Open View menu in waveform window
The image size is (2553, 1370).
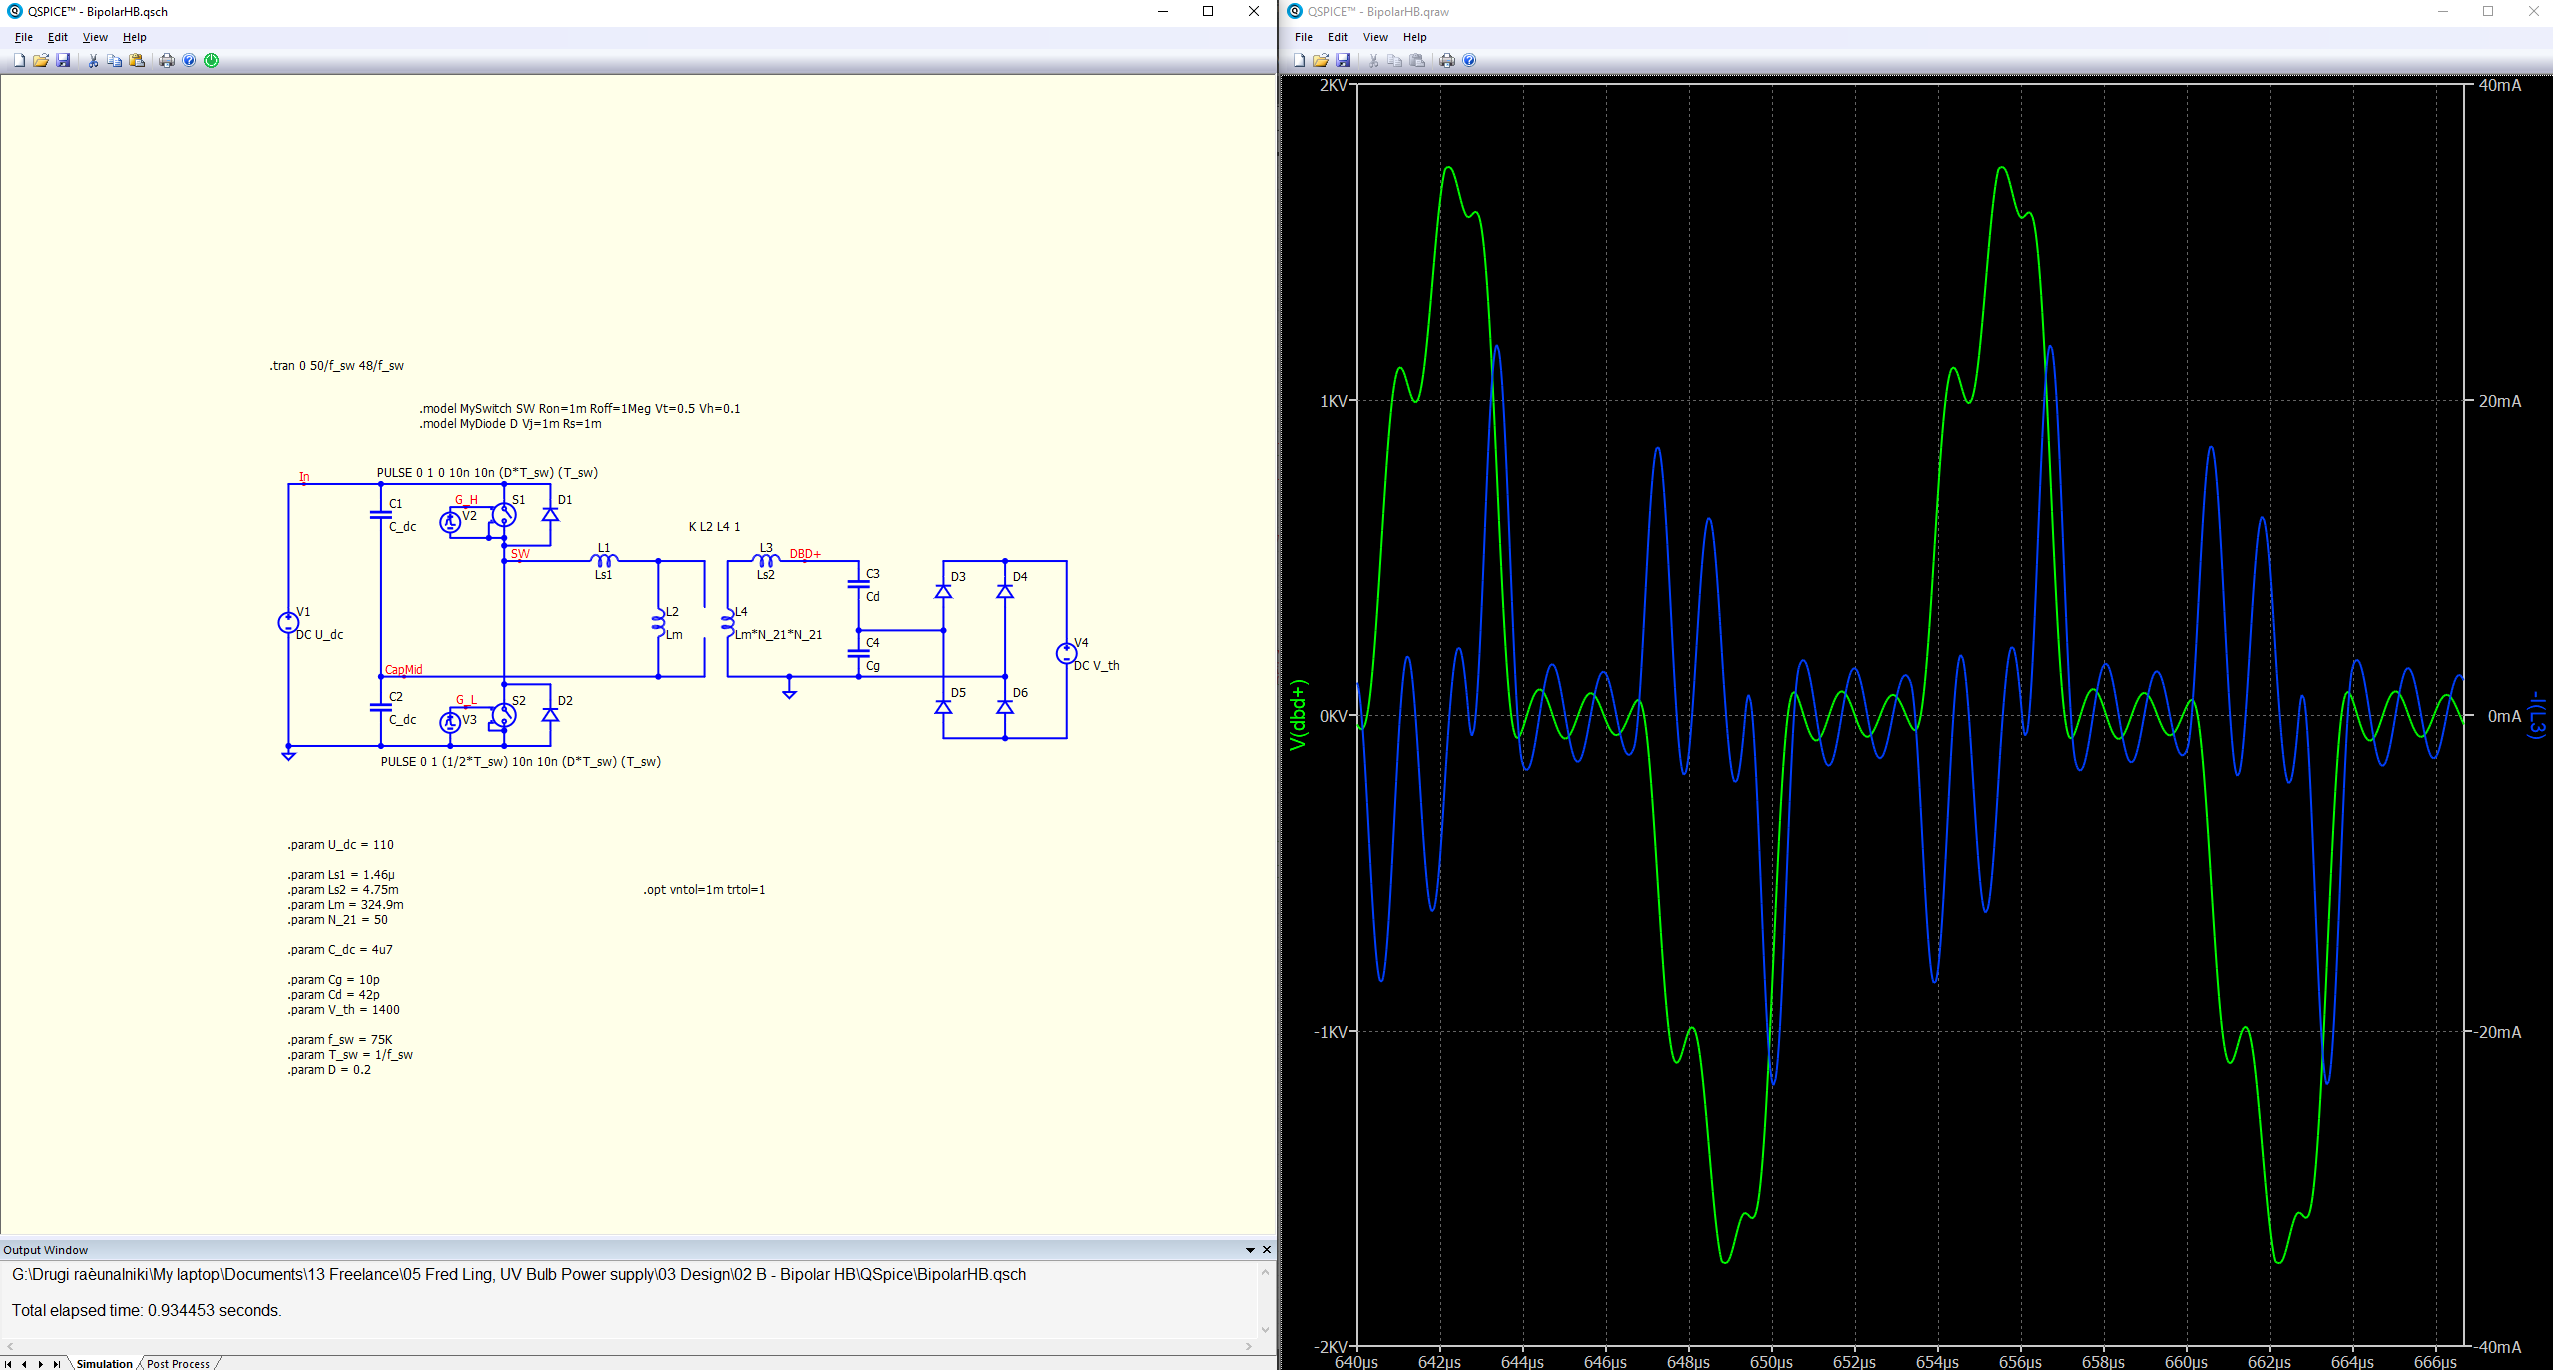[1375, 37]
